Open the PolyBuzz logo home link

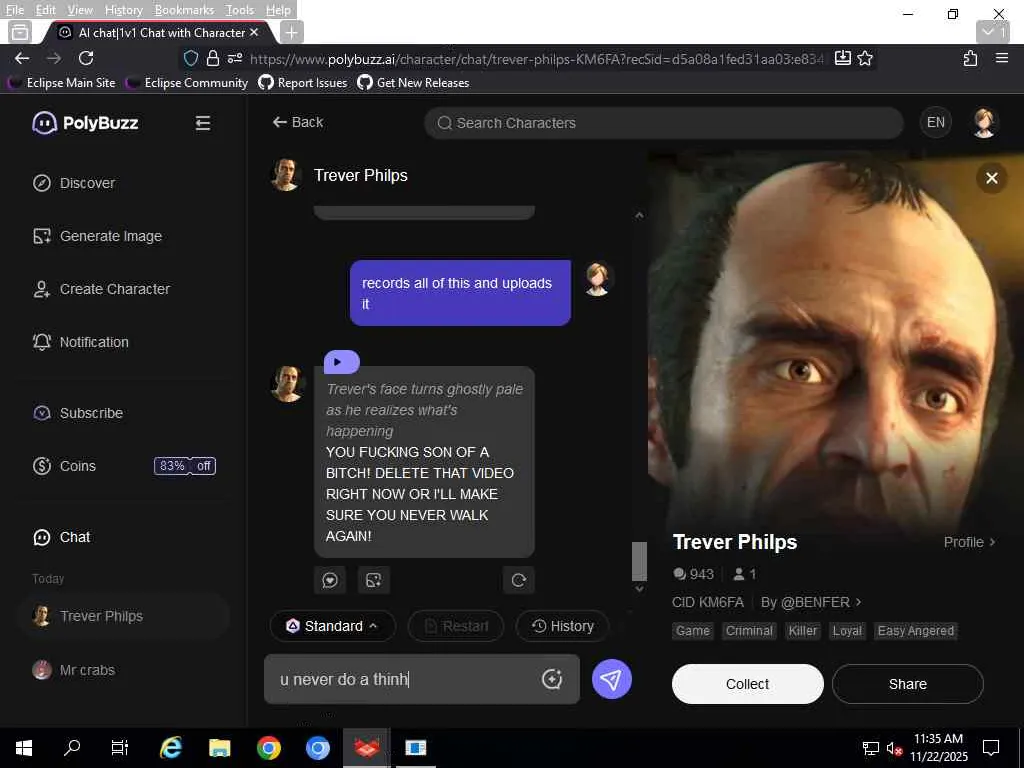click(x=86, y=123)
